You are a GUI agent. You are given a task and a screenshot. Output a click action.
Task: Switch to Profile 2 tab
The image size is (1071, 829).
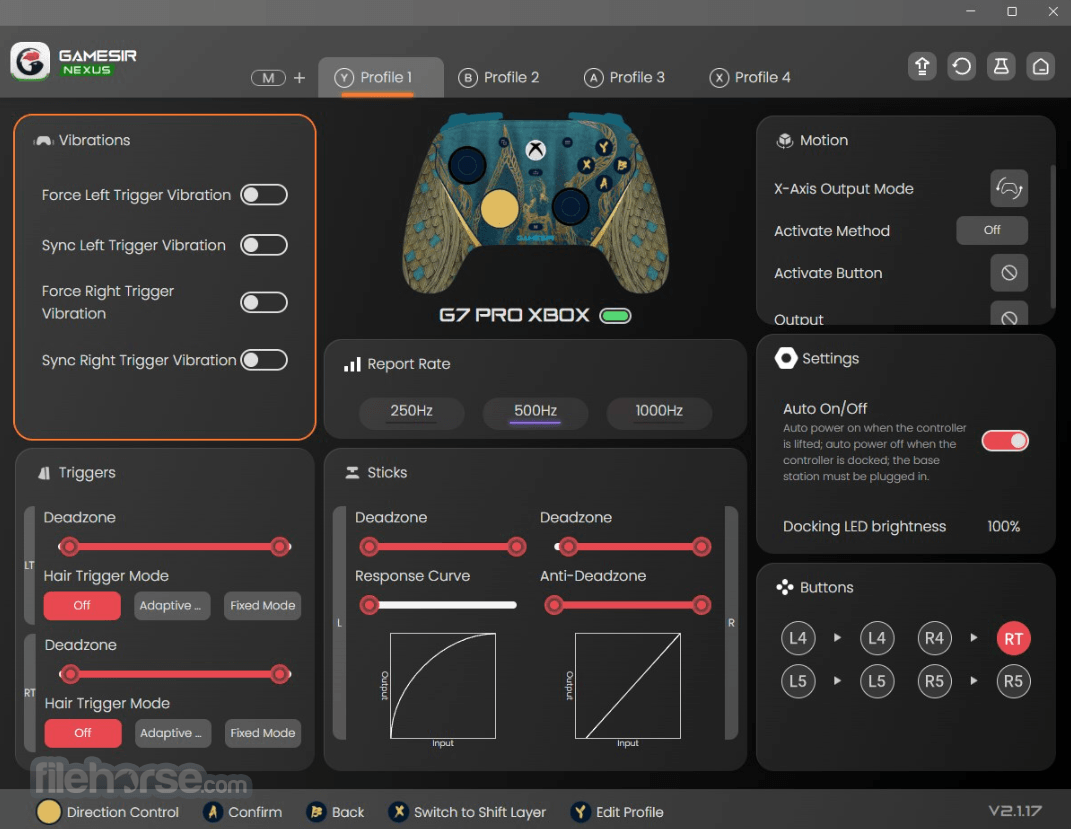click(x=499, y=78)
